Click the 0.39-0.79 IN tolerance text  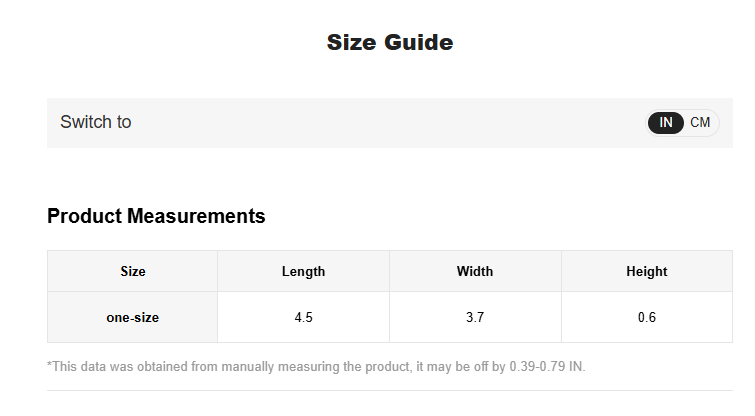click(547, 367)
